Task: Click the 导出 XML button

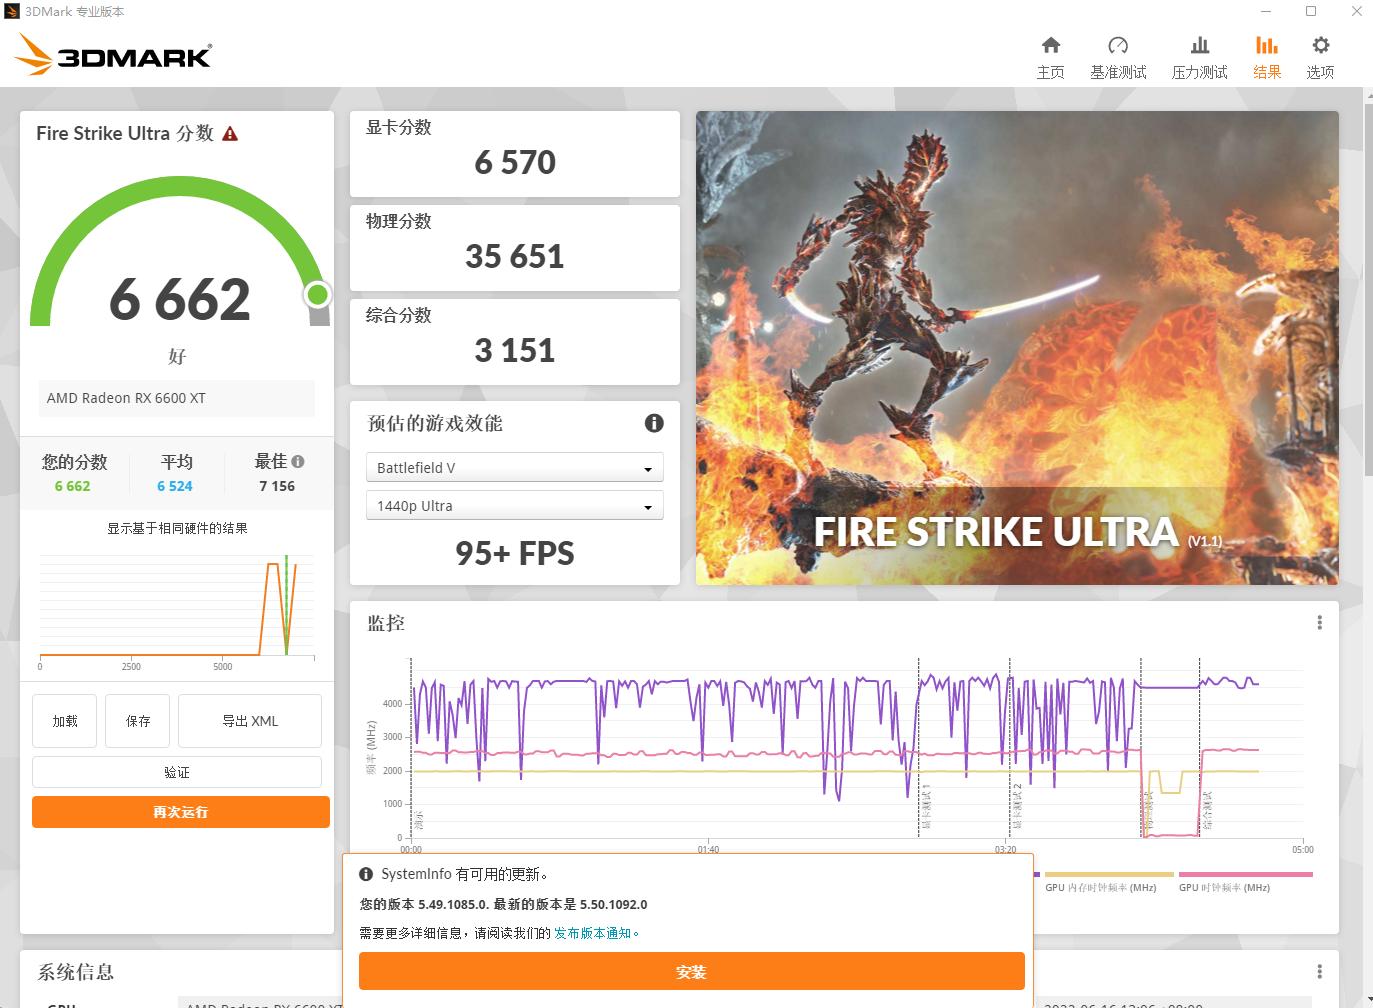Action: tap(250, 721)
